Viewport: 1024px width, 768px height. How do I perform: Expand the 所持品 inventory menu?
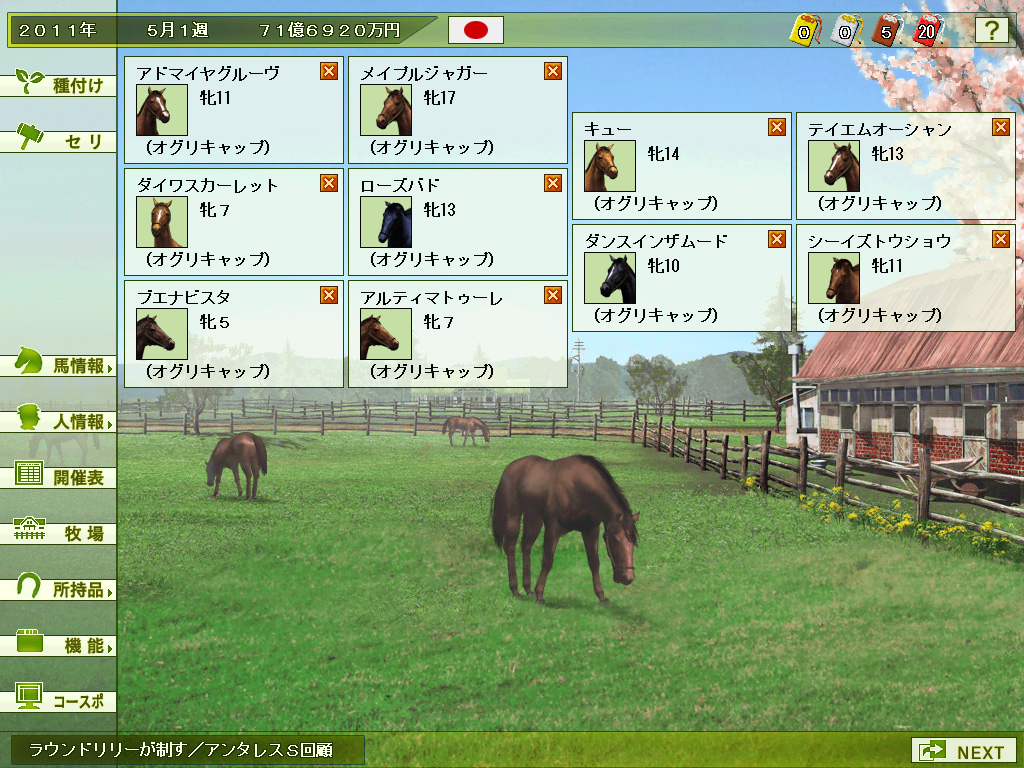pyautogui.click(x=58, y=589)
